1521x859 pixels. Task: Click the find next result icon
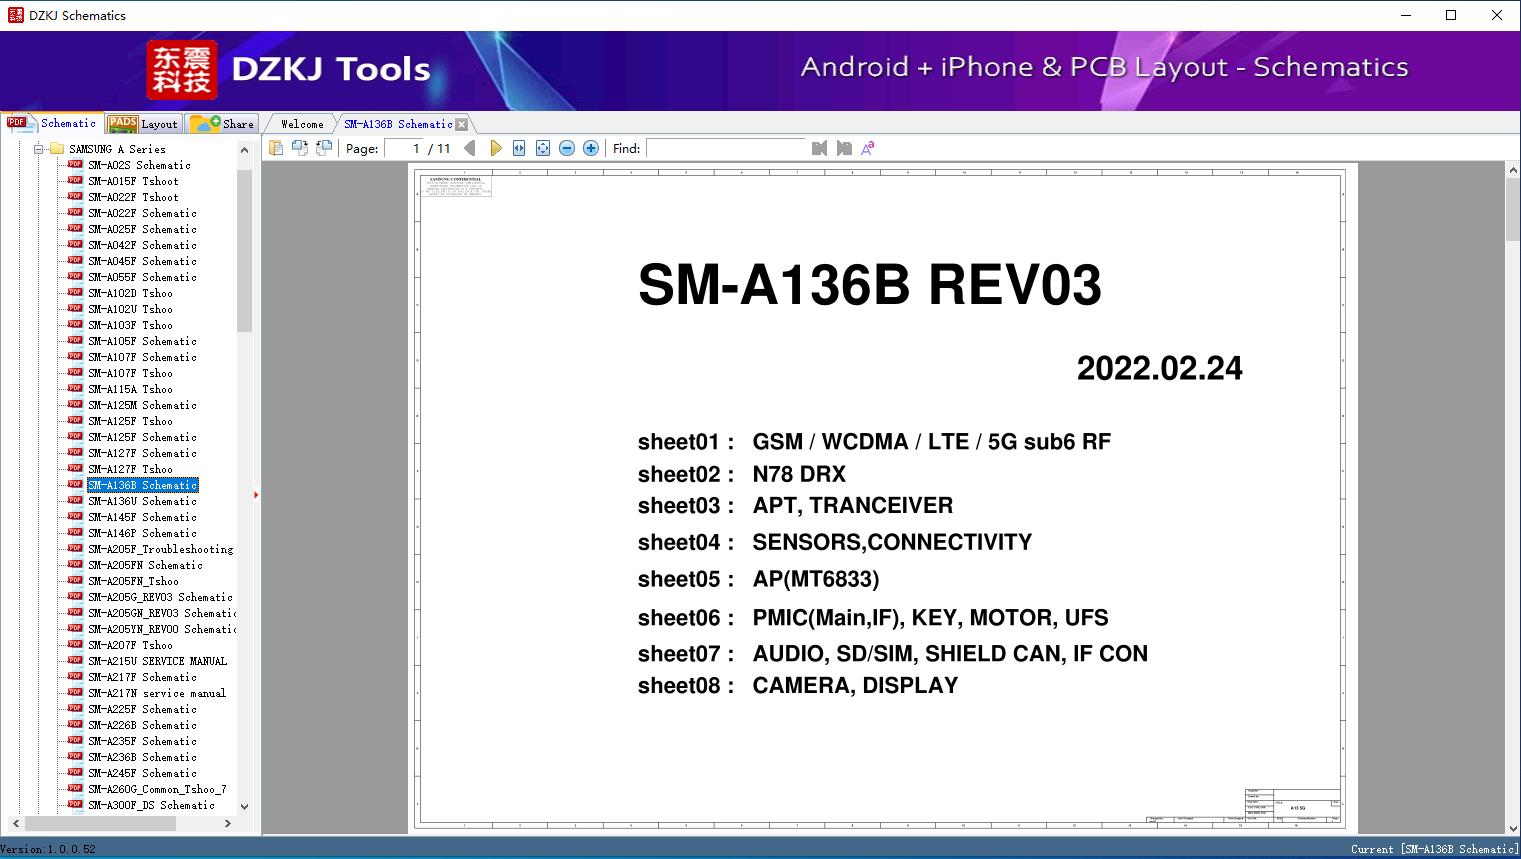click(x=844, y=148)
